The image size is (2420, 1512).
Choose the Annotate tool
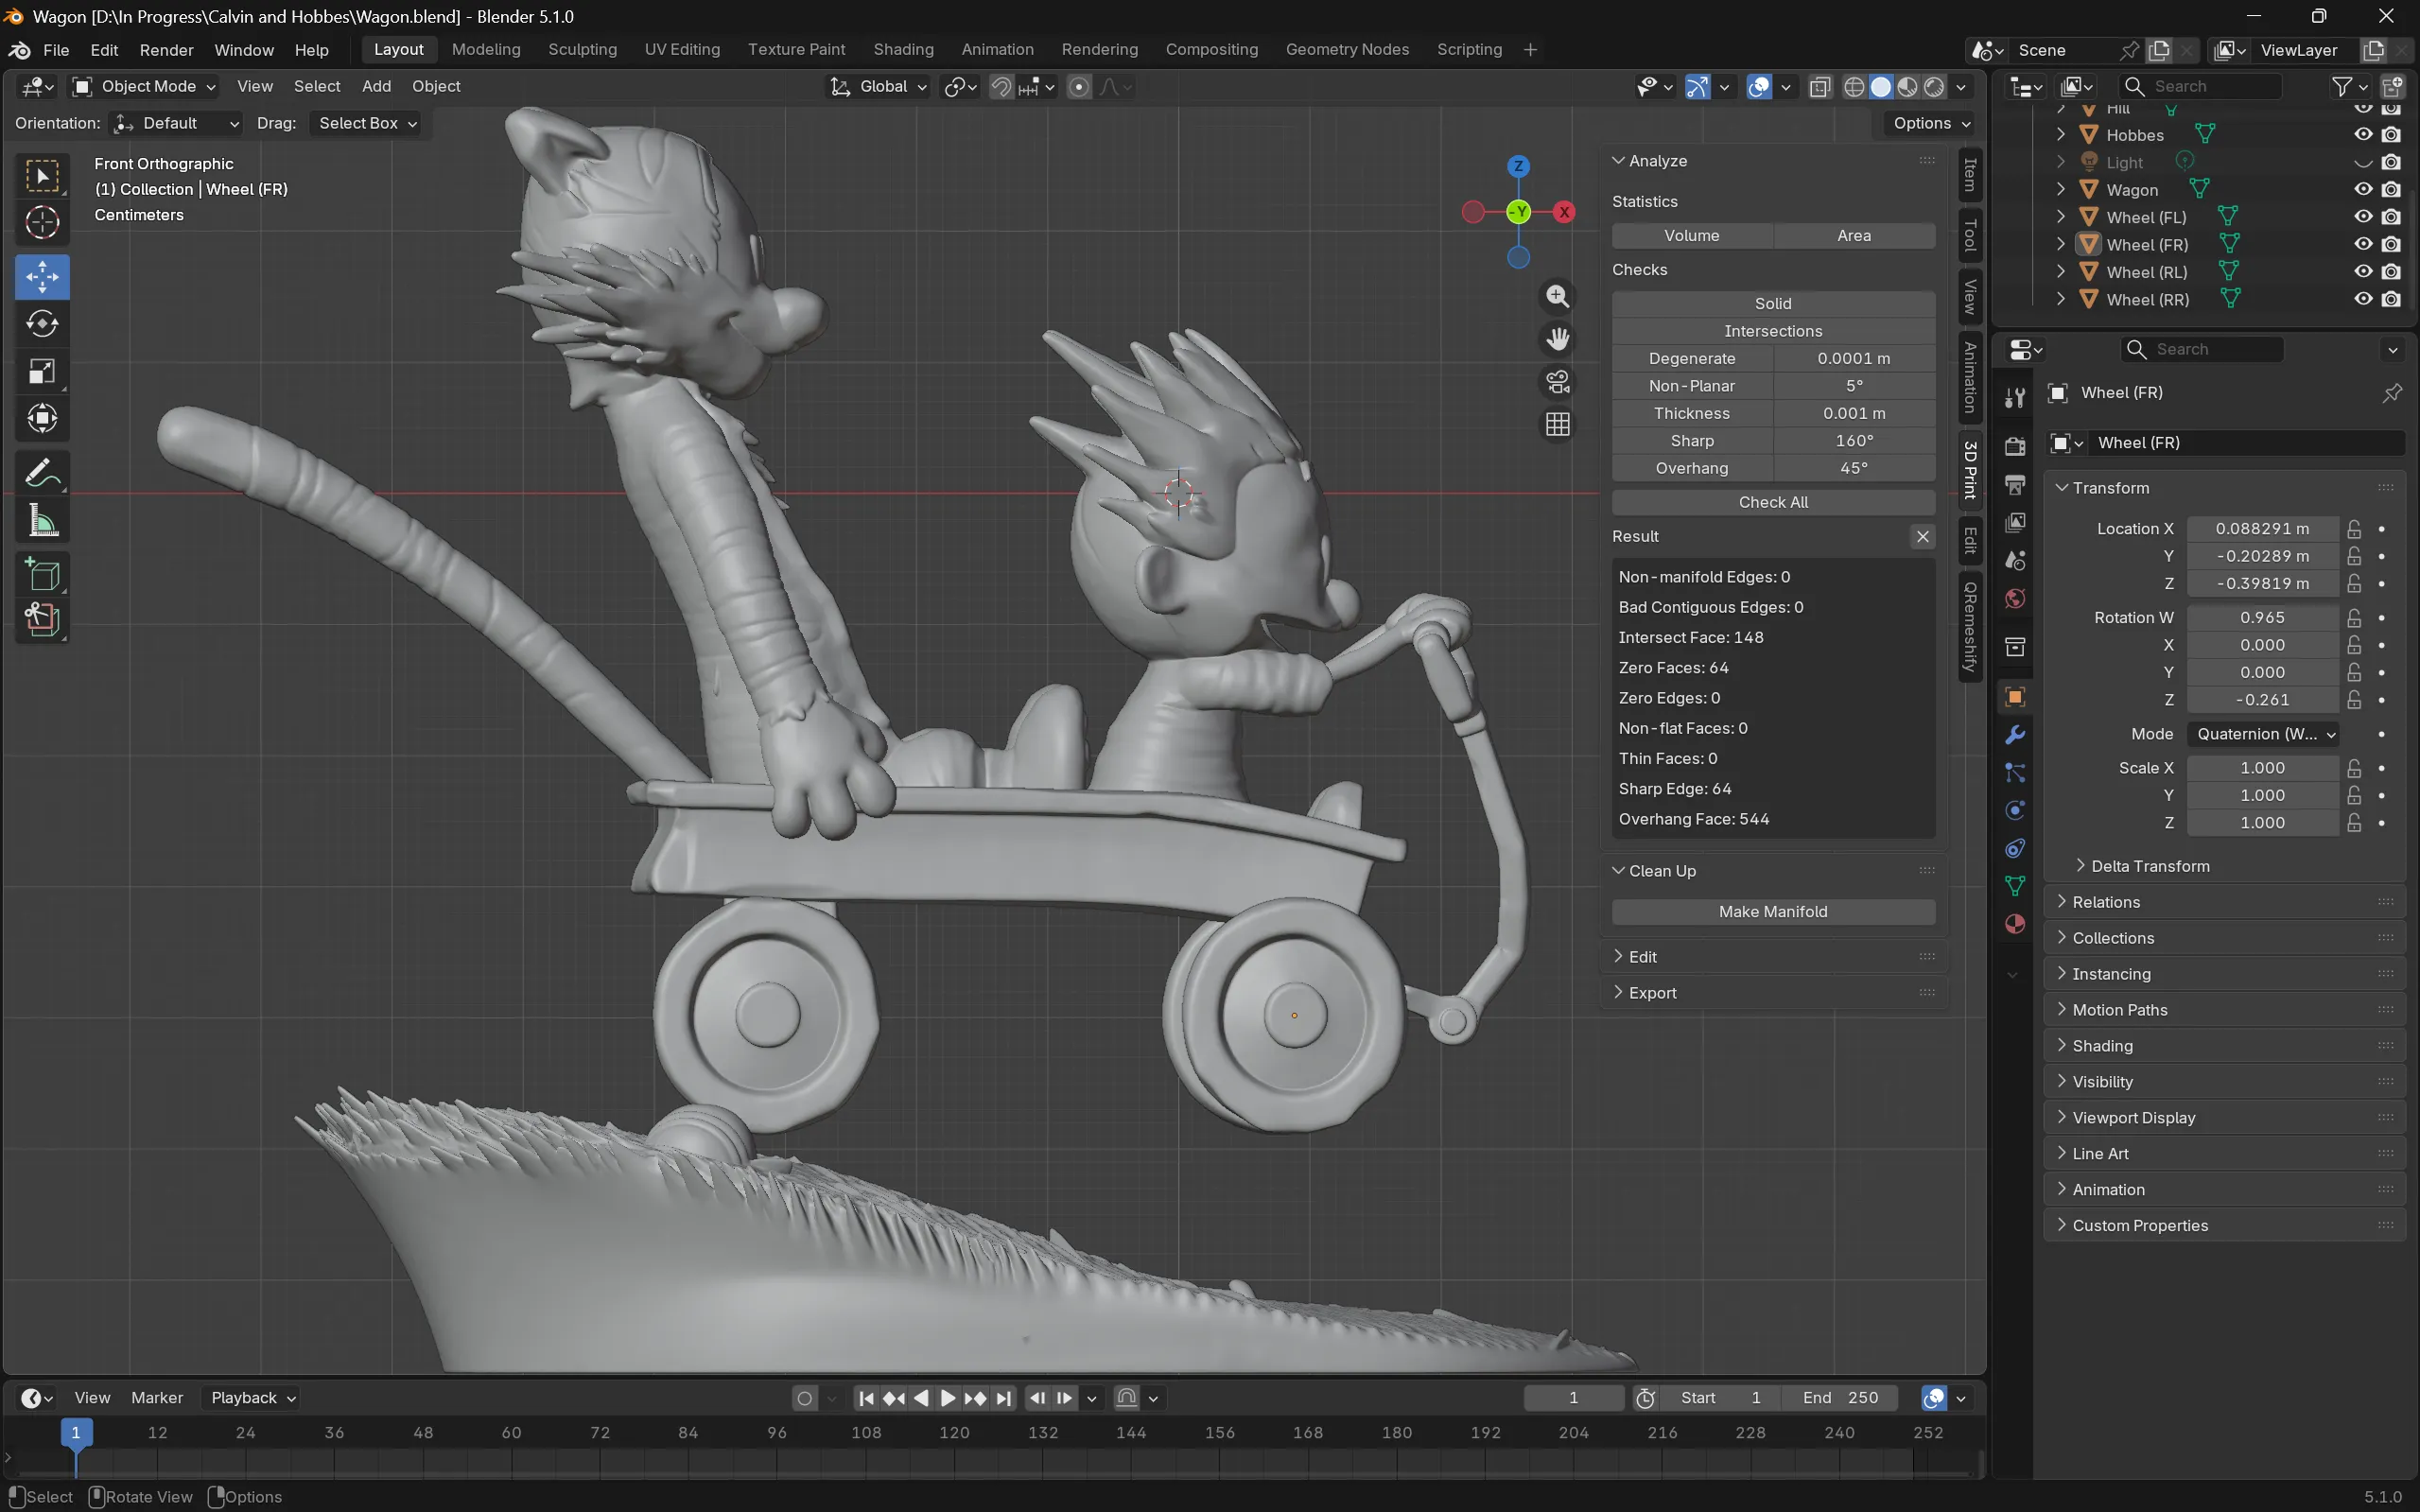pos(42,473)
